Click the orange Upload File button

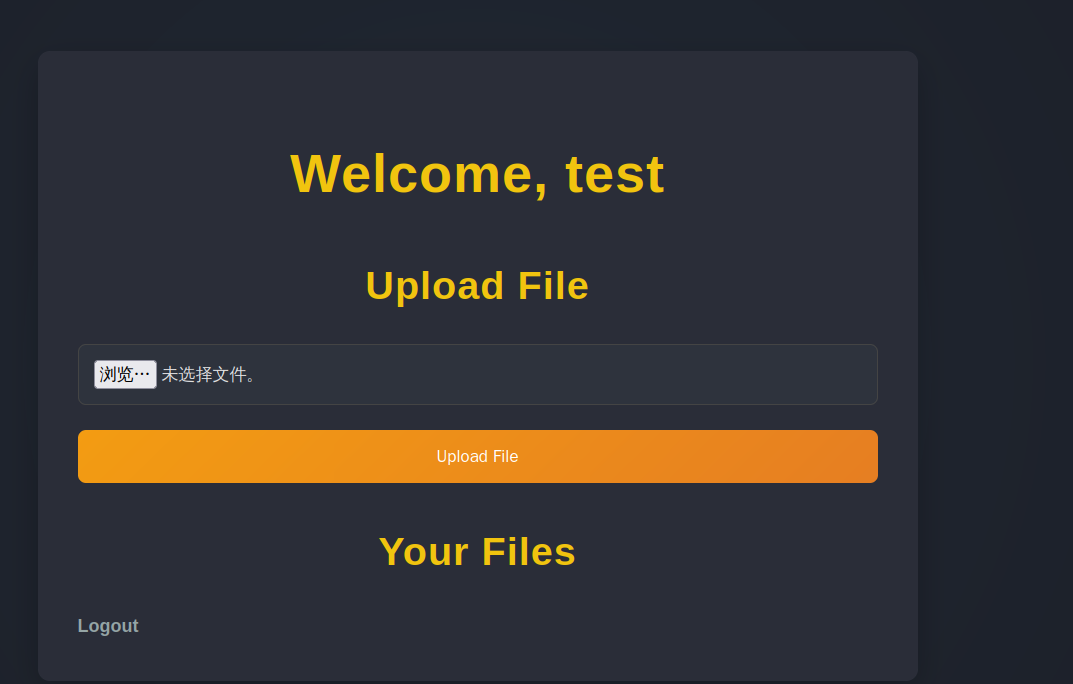pyautogui.click(x=478, y=456)
